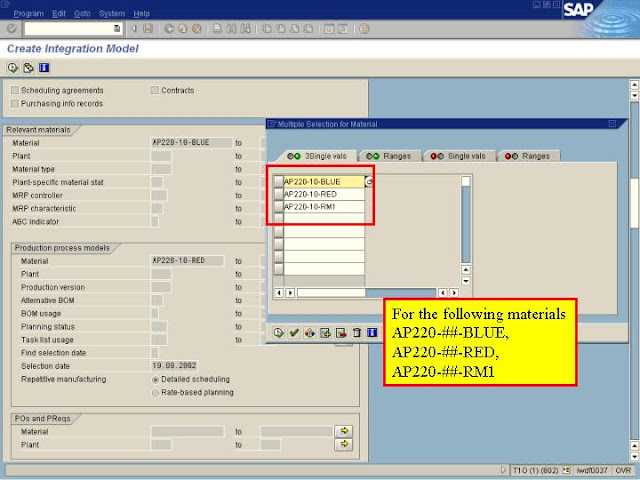Click the AP220-10-RM1 entry in selection list
Image resolution: width=640 pixels, height=480 pixels.
click(x=324, y=207)
